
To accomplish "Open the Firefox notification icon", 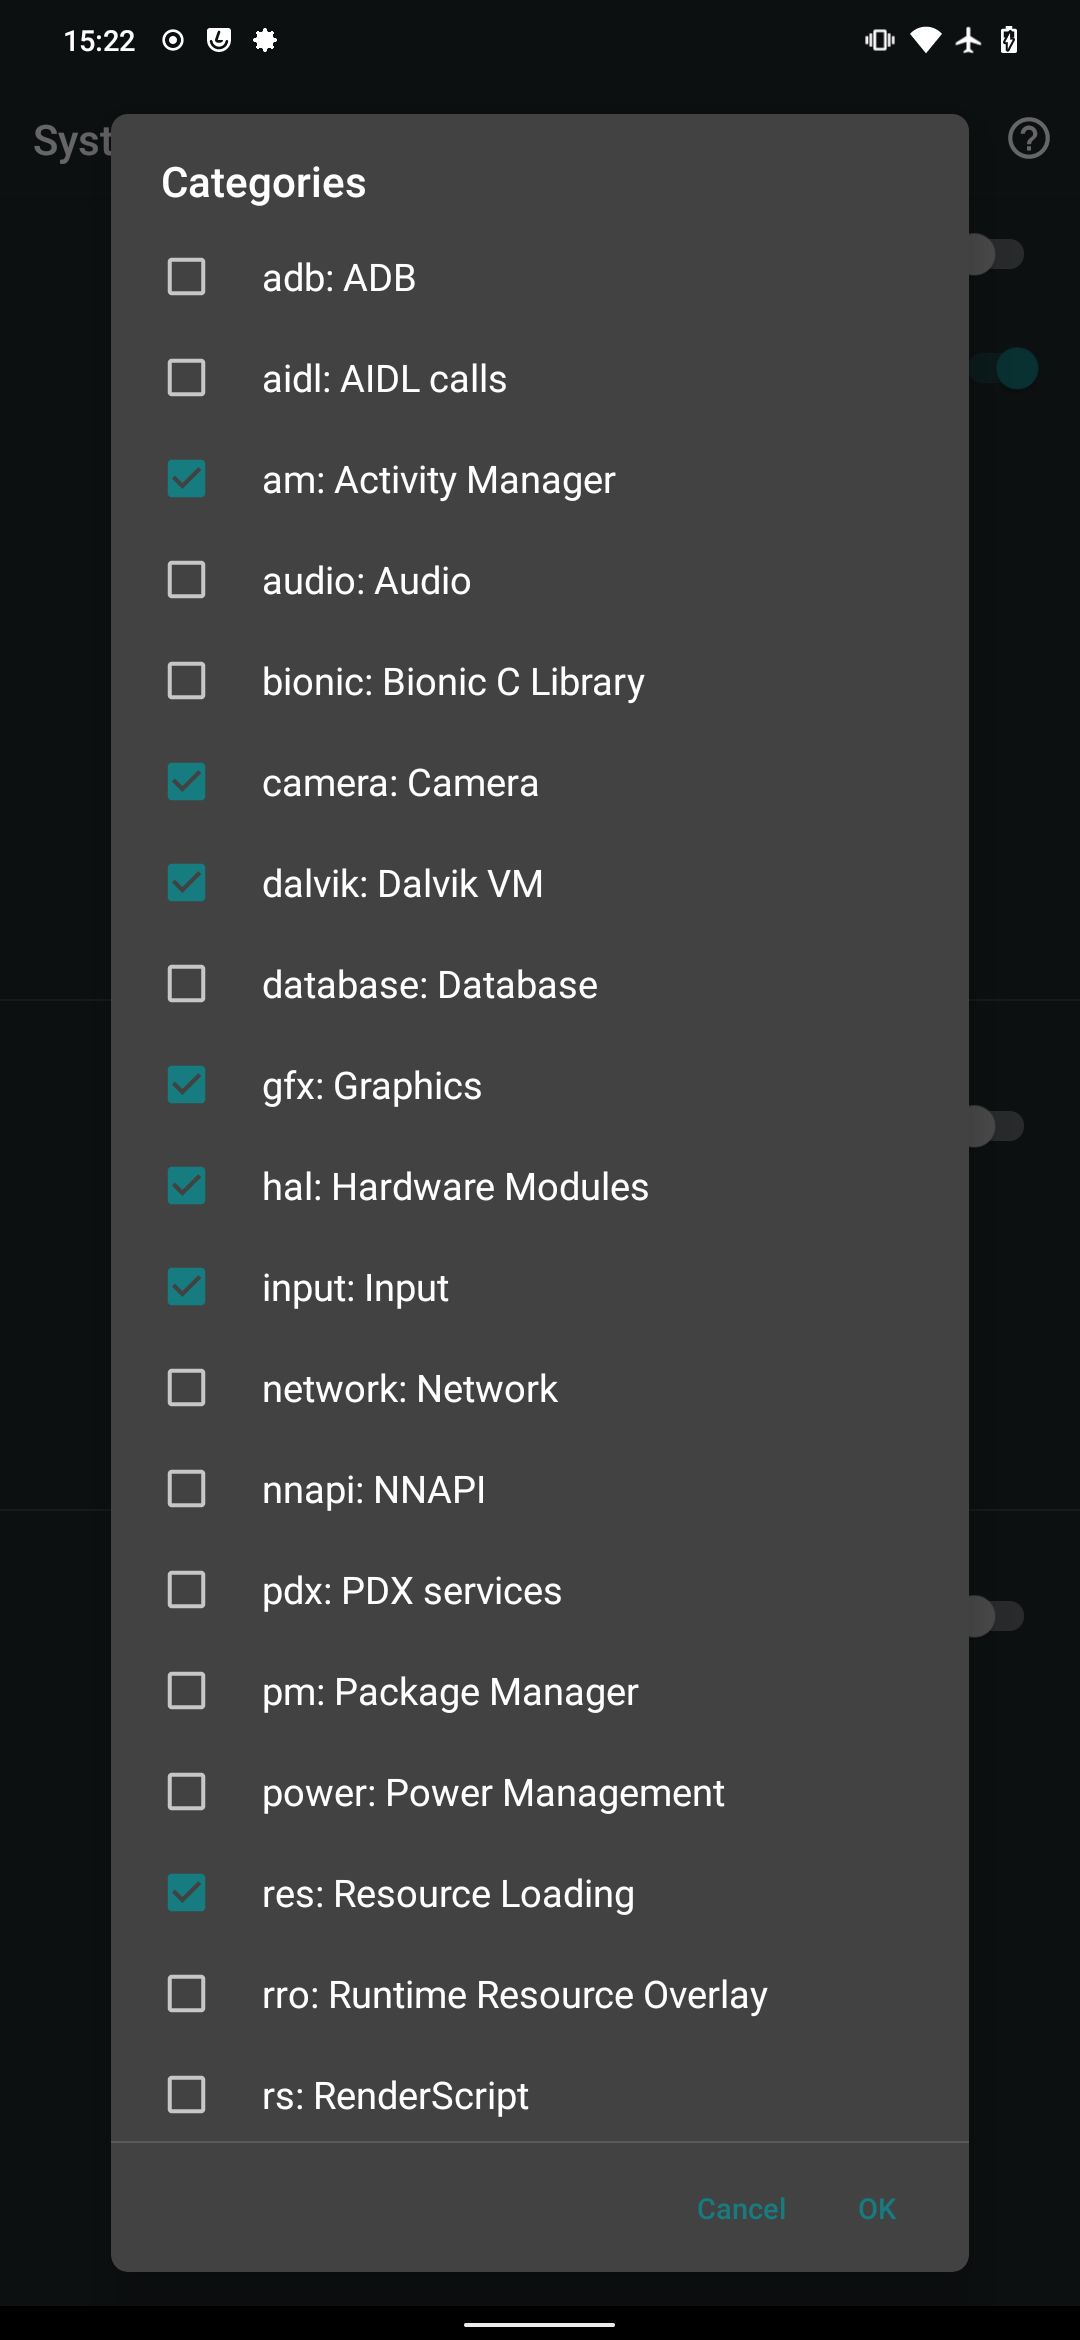I will (x=218, y=41).
